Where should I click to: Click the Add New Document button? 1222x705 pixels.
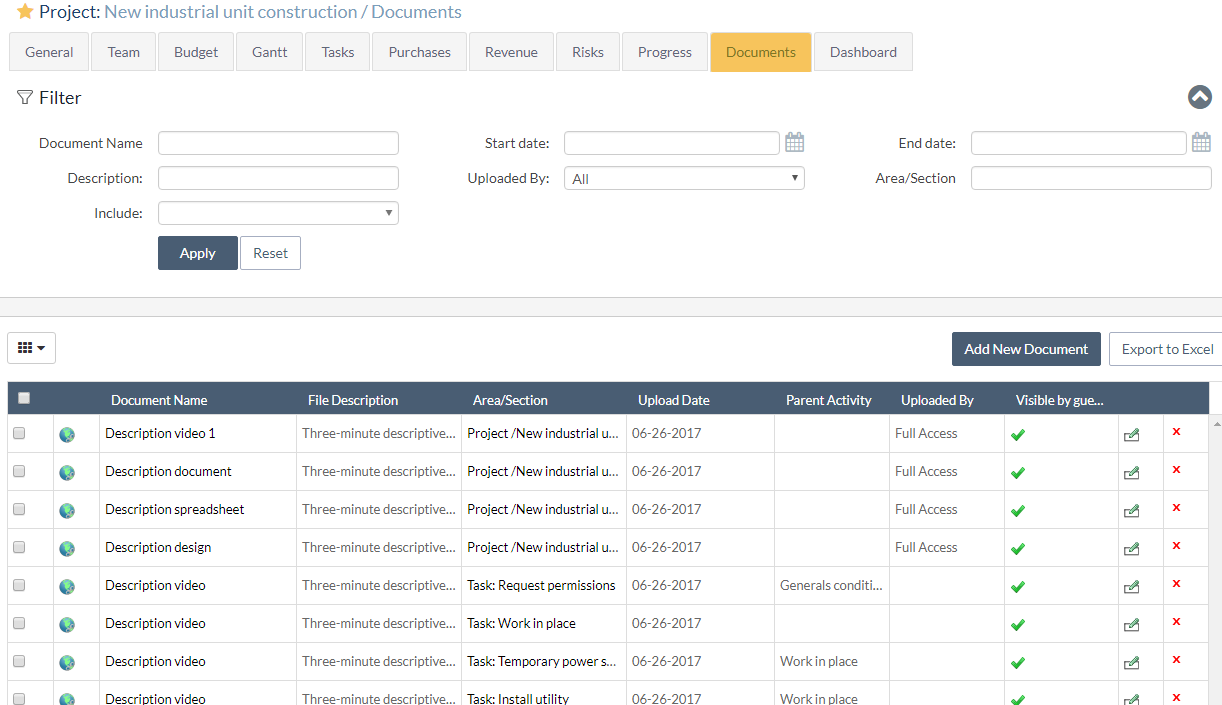click(x=1026, y=348)
